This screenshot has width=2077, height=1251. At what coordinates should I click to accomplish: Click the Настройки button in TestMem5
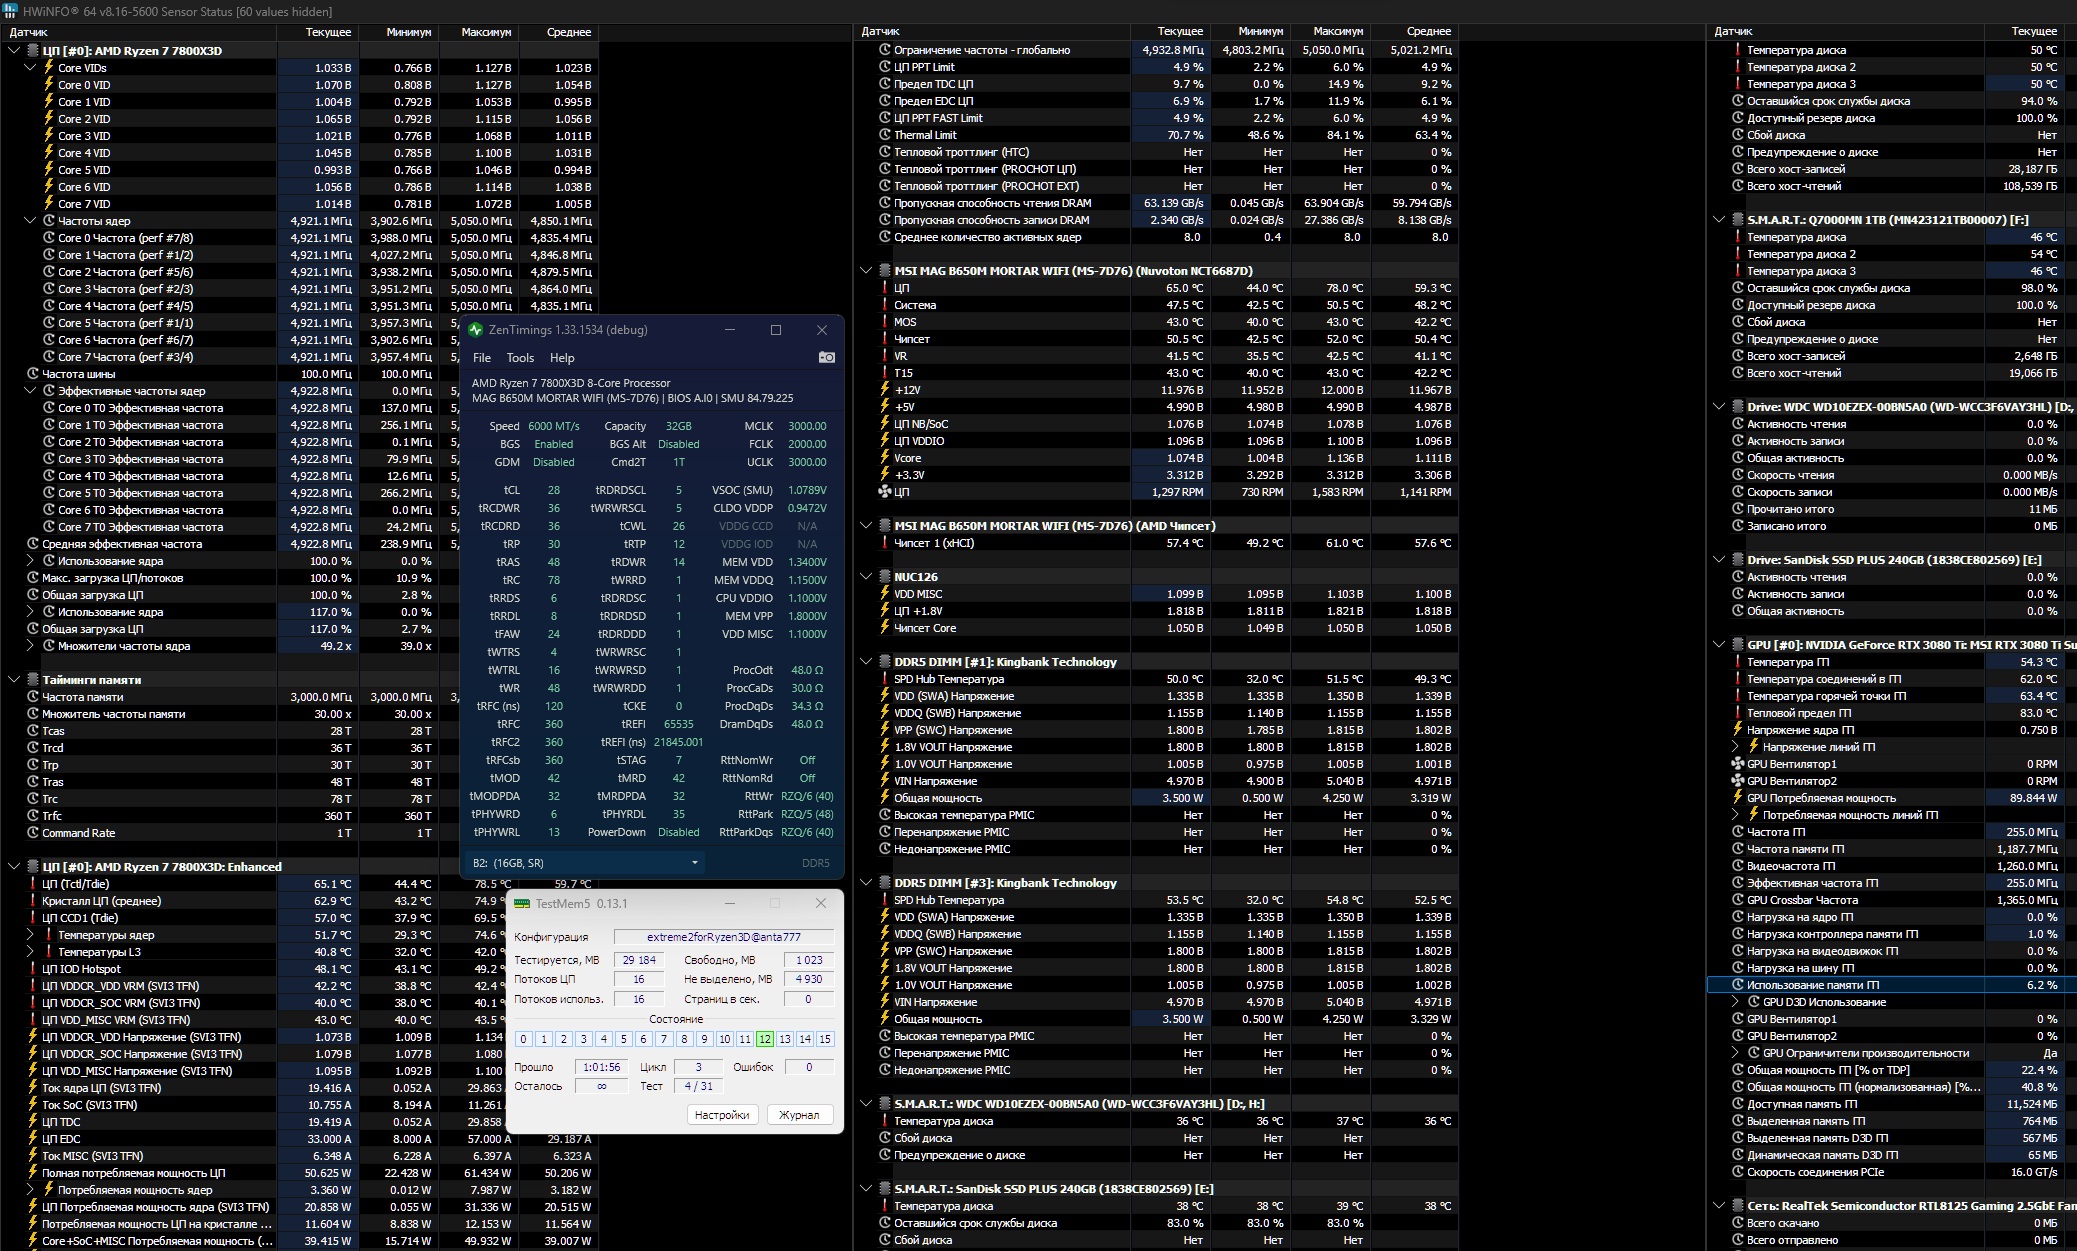722,1114
